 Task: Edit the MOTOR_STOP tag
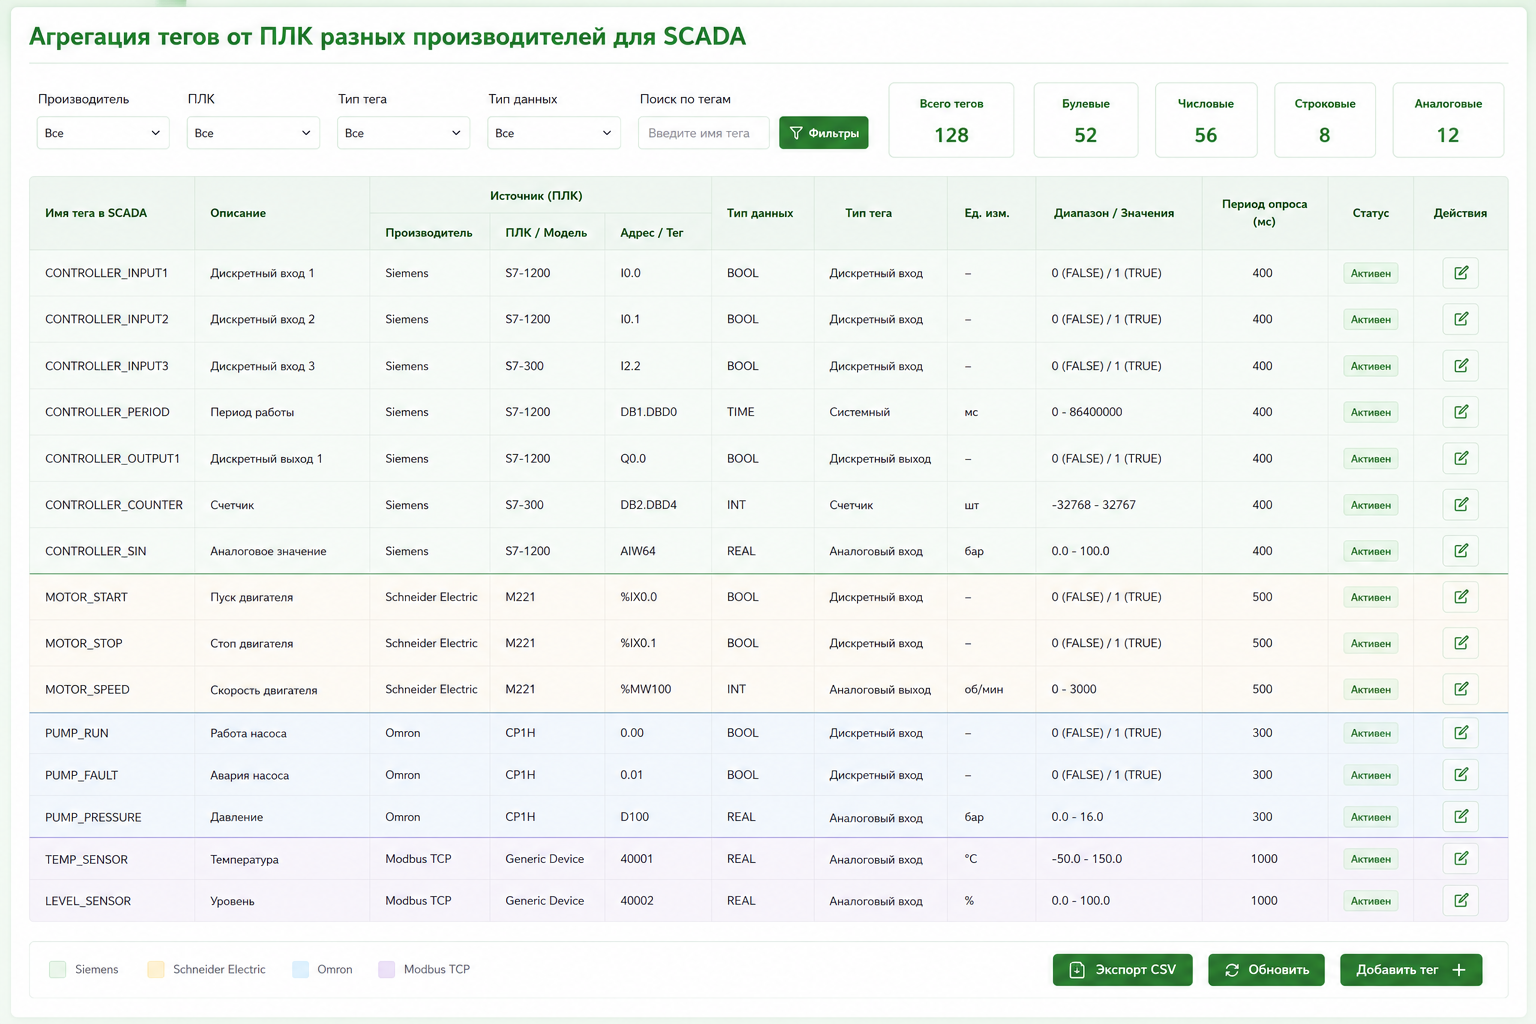[x=1460, y=643]
